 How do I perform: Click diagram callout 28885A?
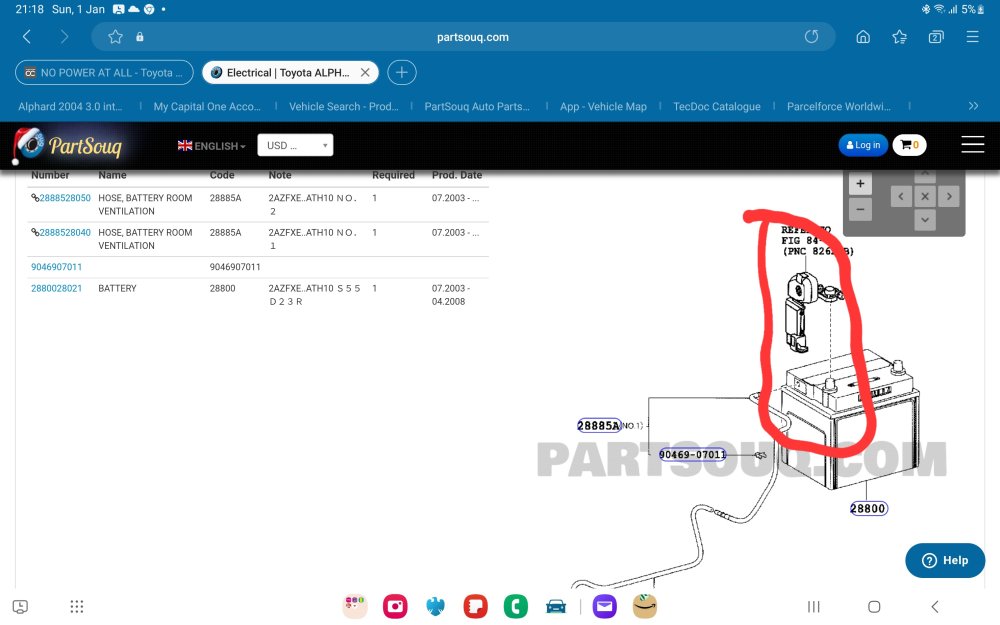pos(598,425)
